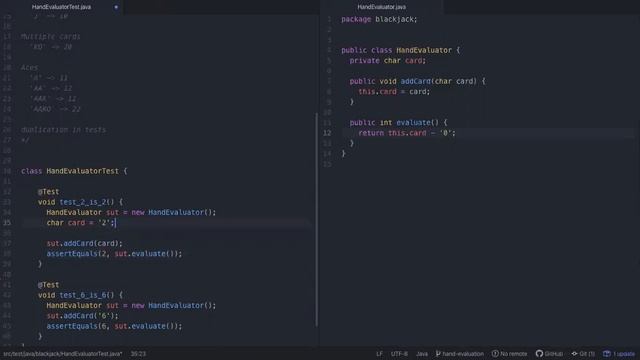This screenshot has height=360, width=640.
Task: Click the @Test annotation above test_2_is_2
Action: [x=49, y=192]
